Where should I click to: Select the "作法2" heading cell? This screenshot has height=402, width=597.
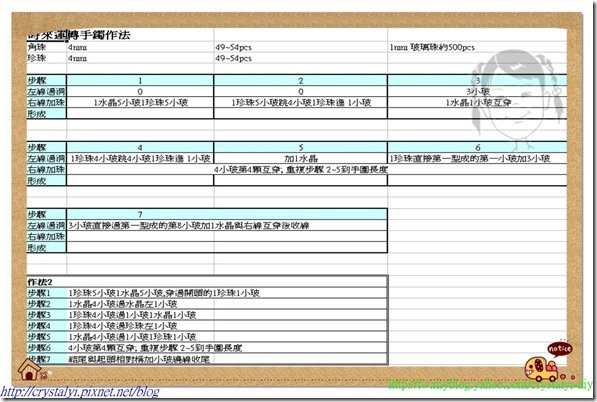click(x=40, y=282)
